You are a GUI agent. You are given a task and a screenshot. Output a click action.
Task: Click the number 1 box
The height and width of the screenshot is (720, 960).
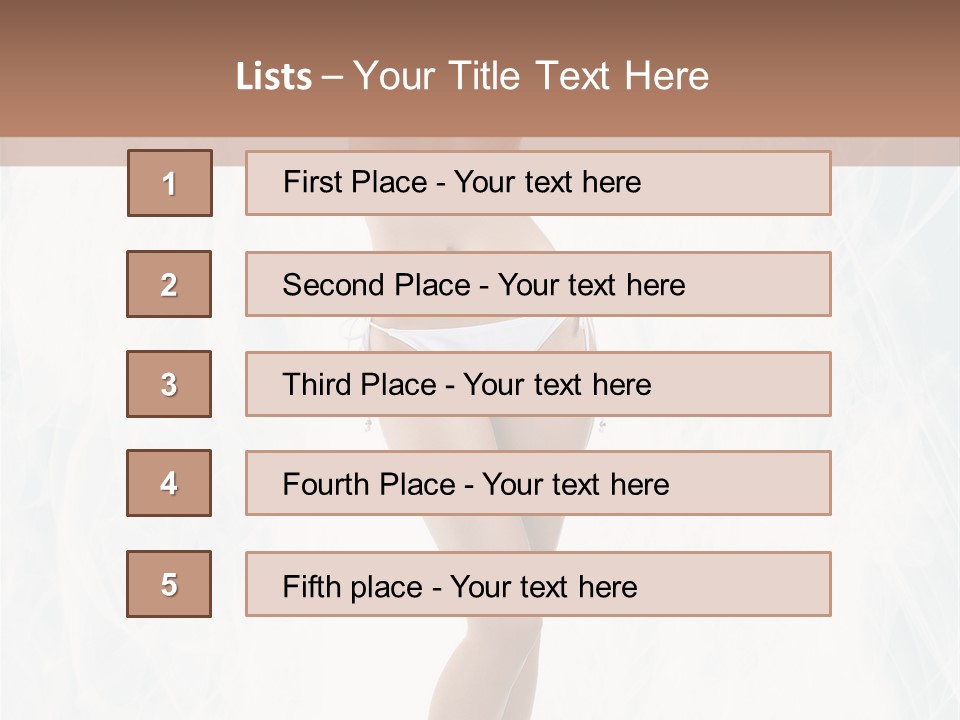tap(170, 183)
